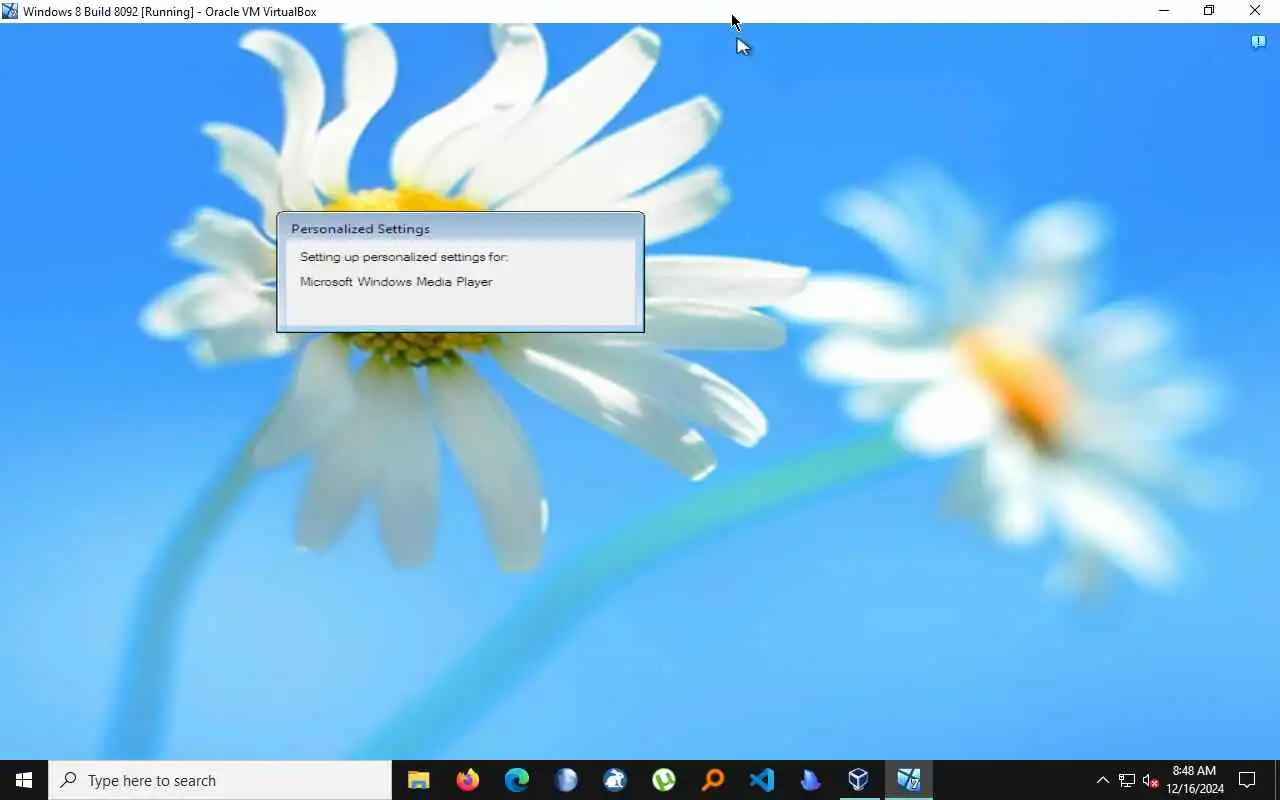Click the taskbar search box
This screenshot has width=1280, height=800.
pyautogui.click(x=220, y=780)
